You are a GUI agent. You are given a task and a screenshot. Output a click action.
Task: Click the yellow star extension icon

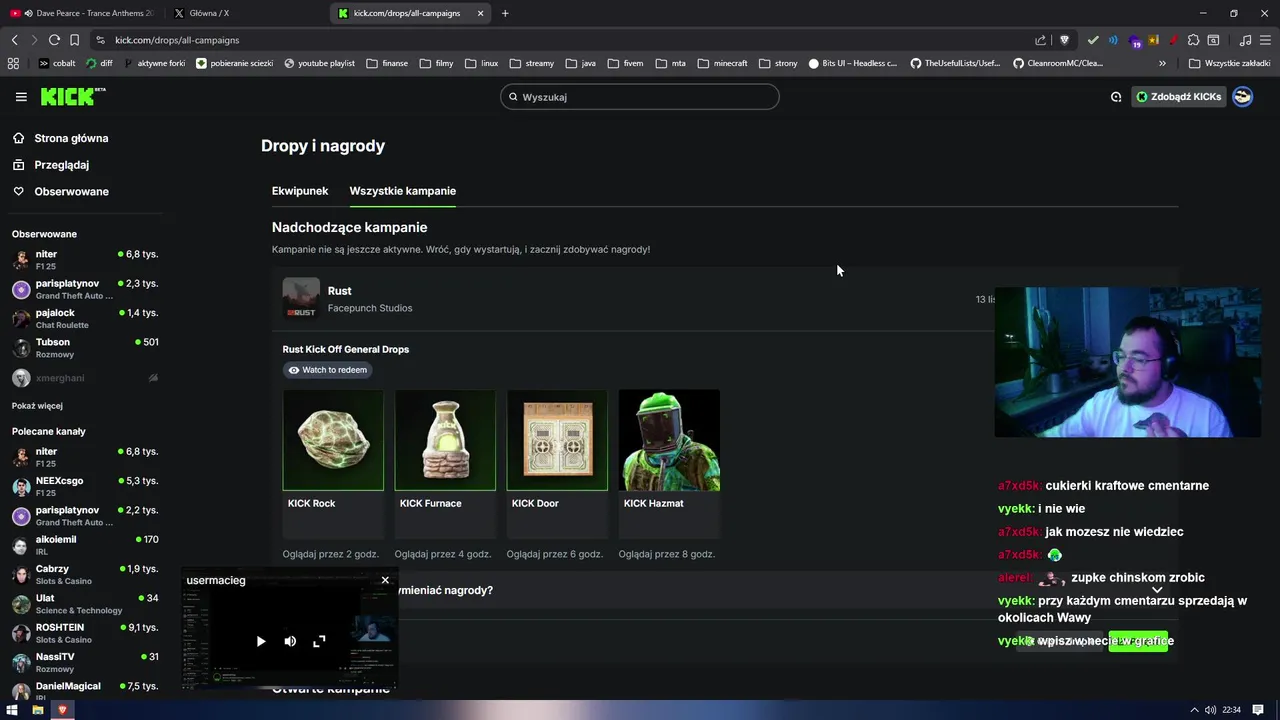point(1153,40)
